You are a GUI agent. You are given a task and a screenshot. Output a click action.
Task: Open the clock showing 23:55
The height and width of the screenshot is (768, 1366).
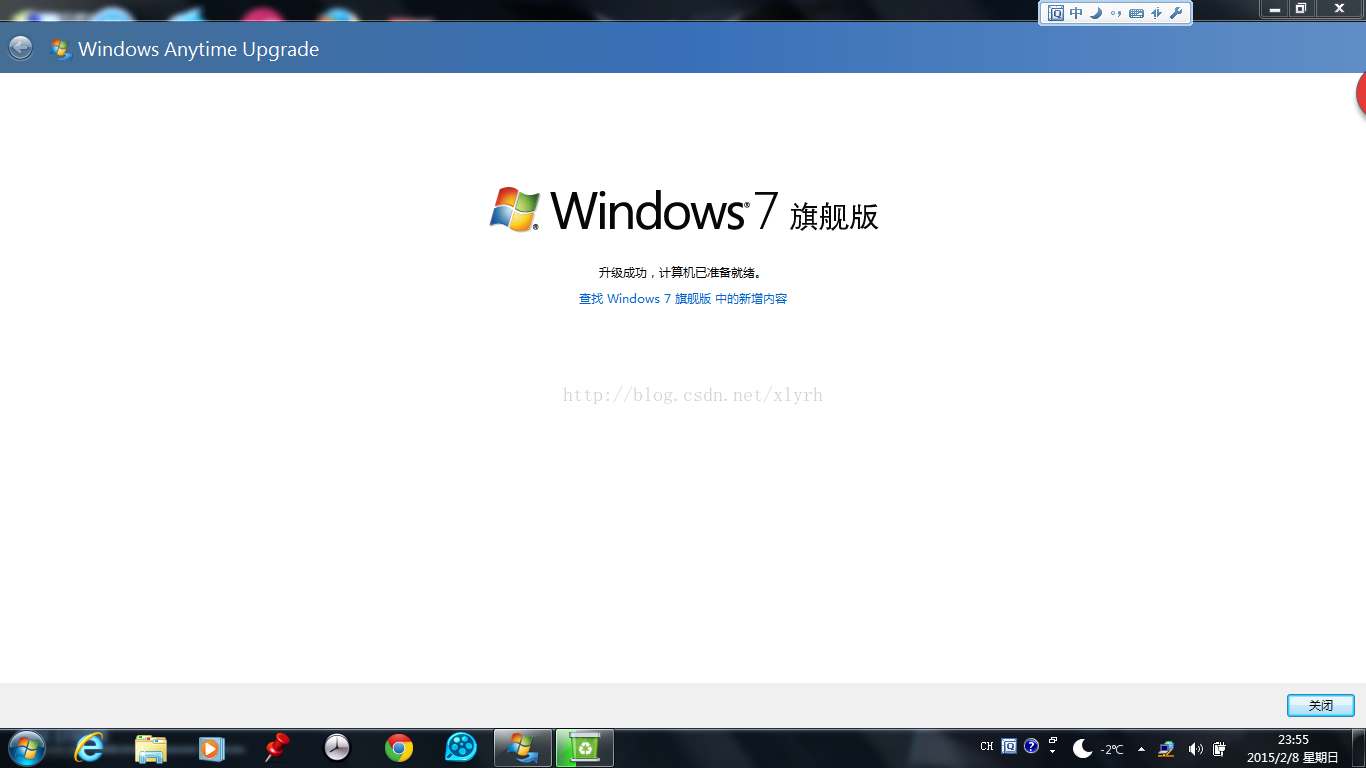click(1293, 748)
